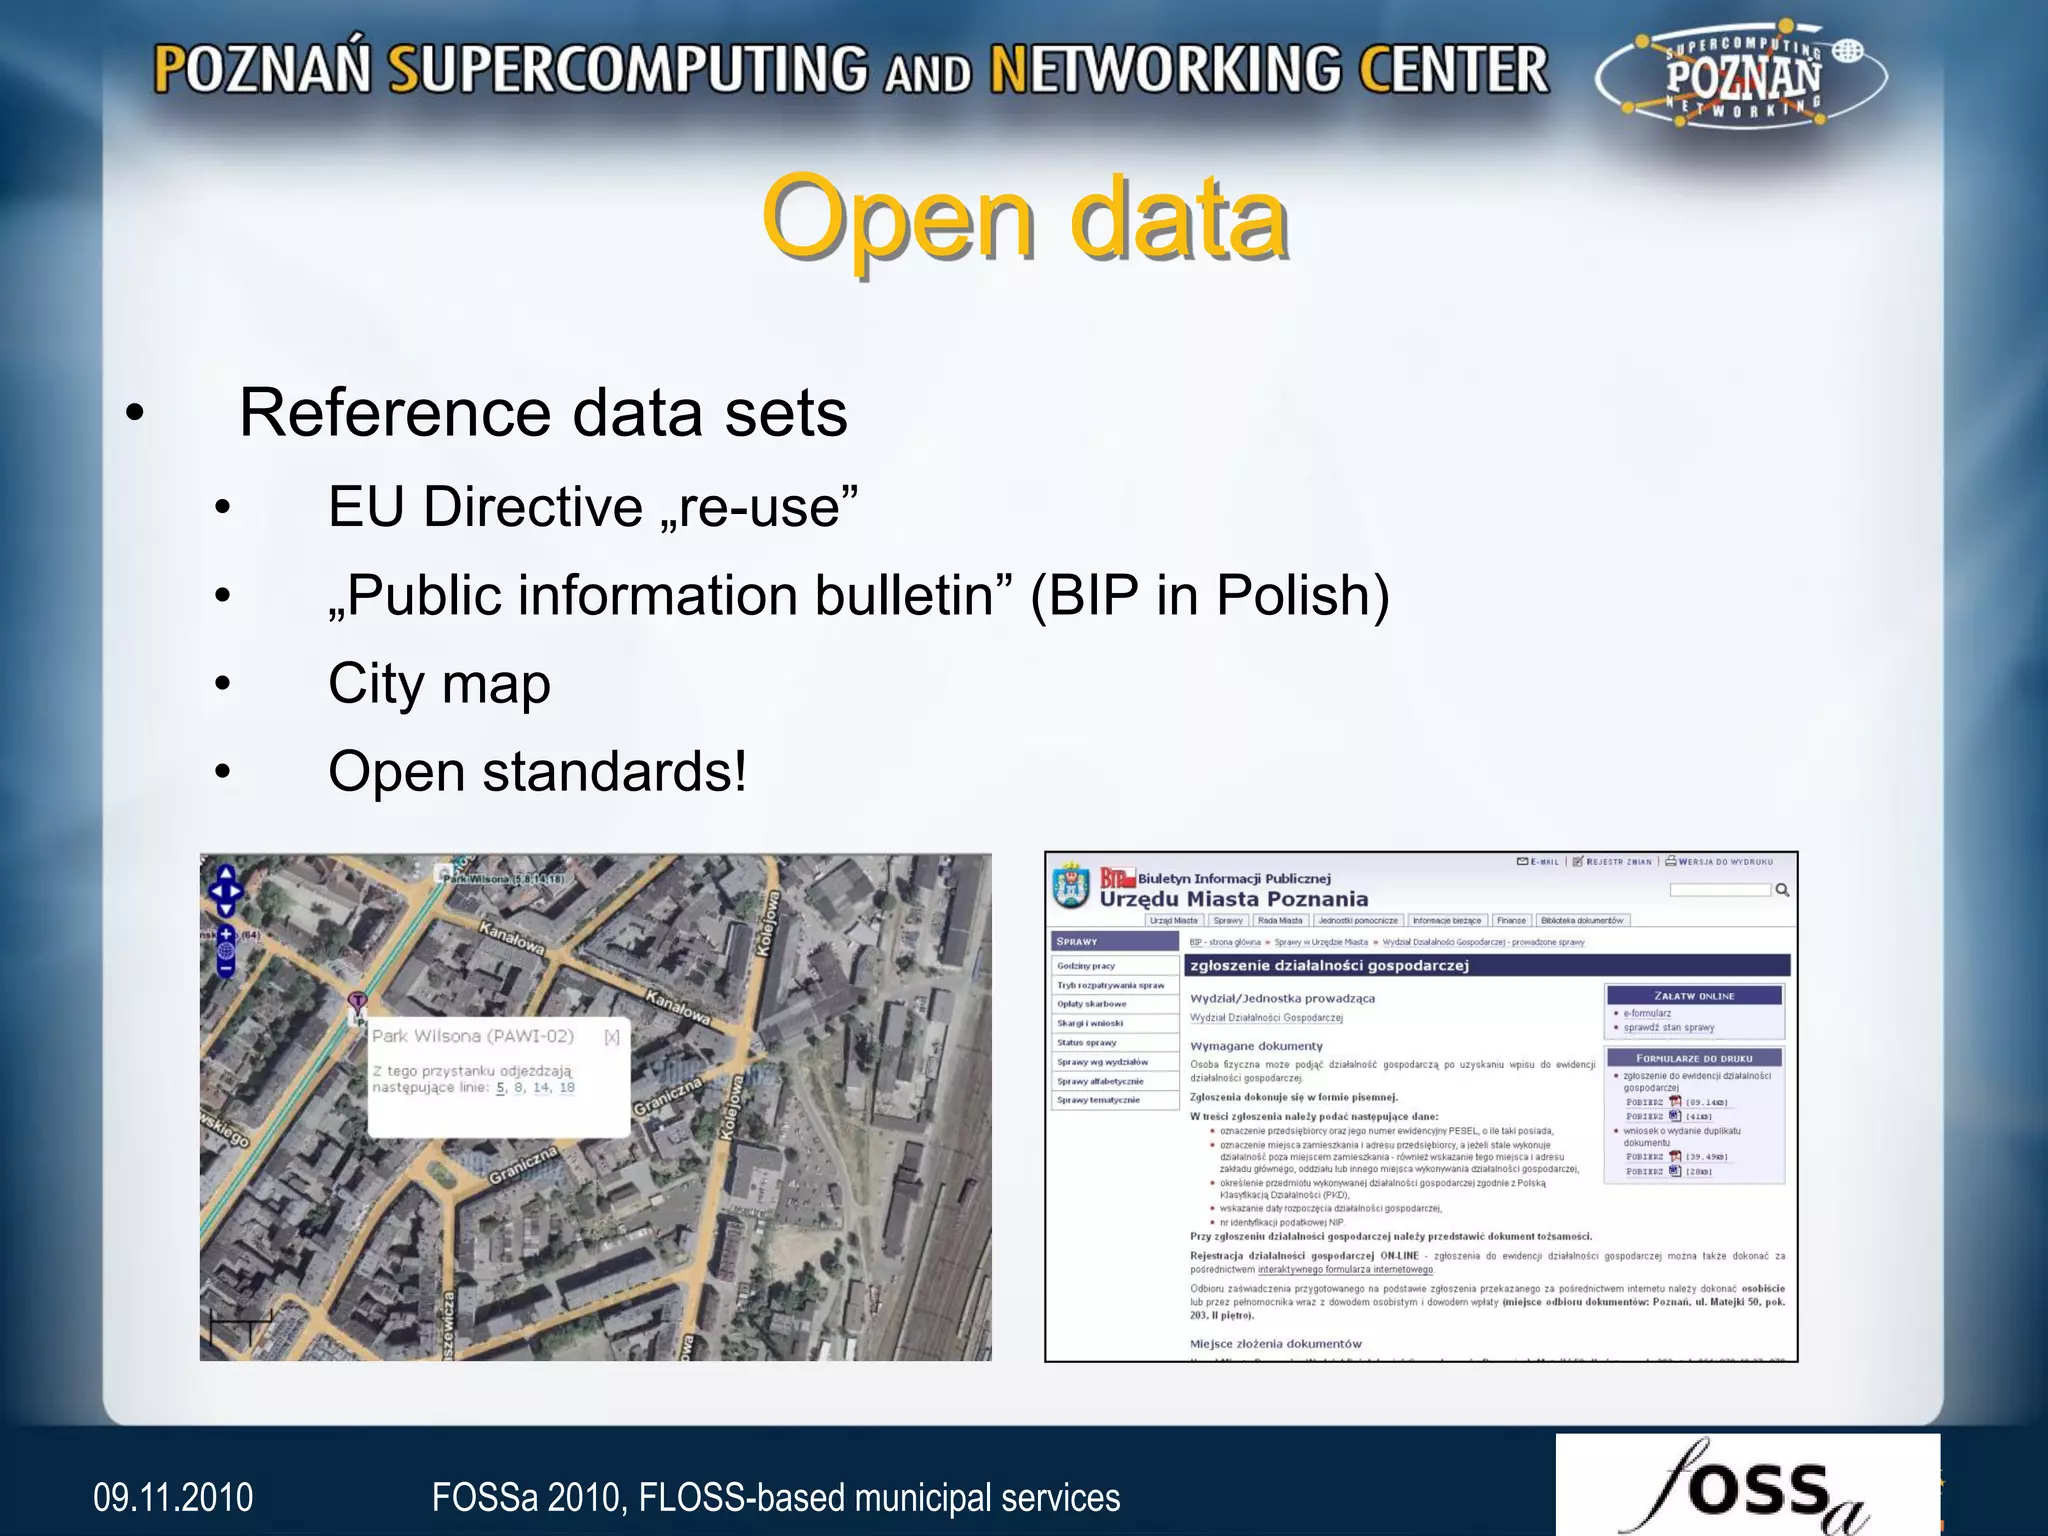Open the Rejestr zmian link

pyautogui.click(x=1612, y=861)
